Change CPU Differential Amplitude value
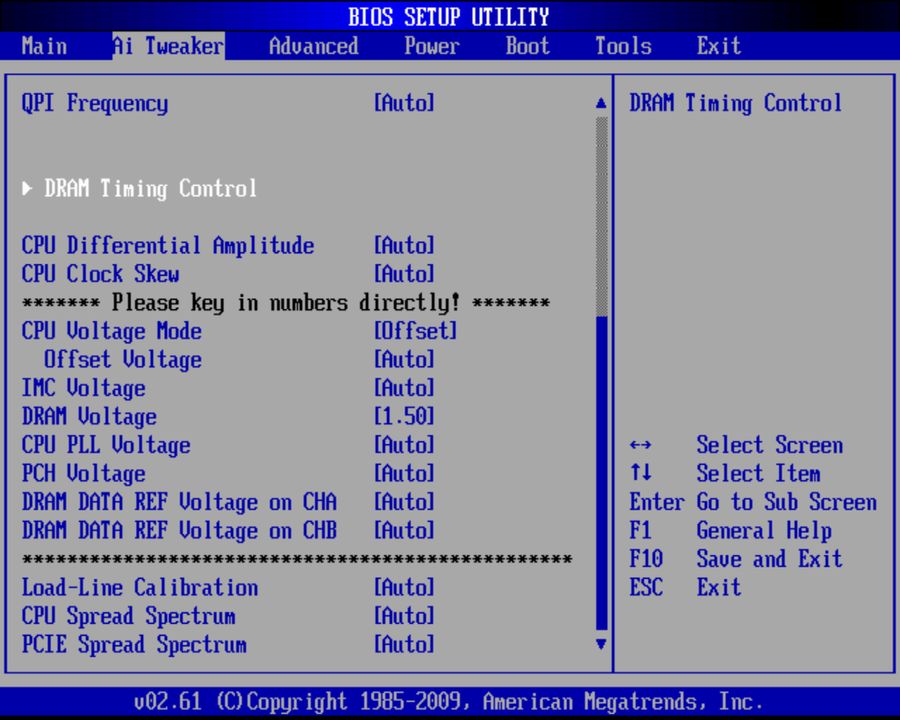900x720 pixels. (x=404, y=246)
